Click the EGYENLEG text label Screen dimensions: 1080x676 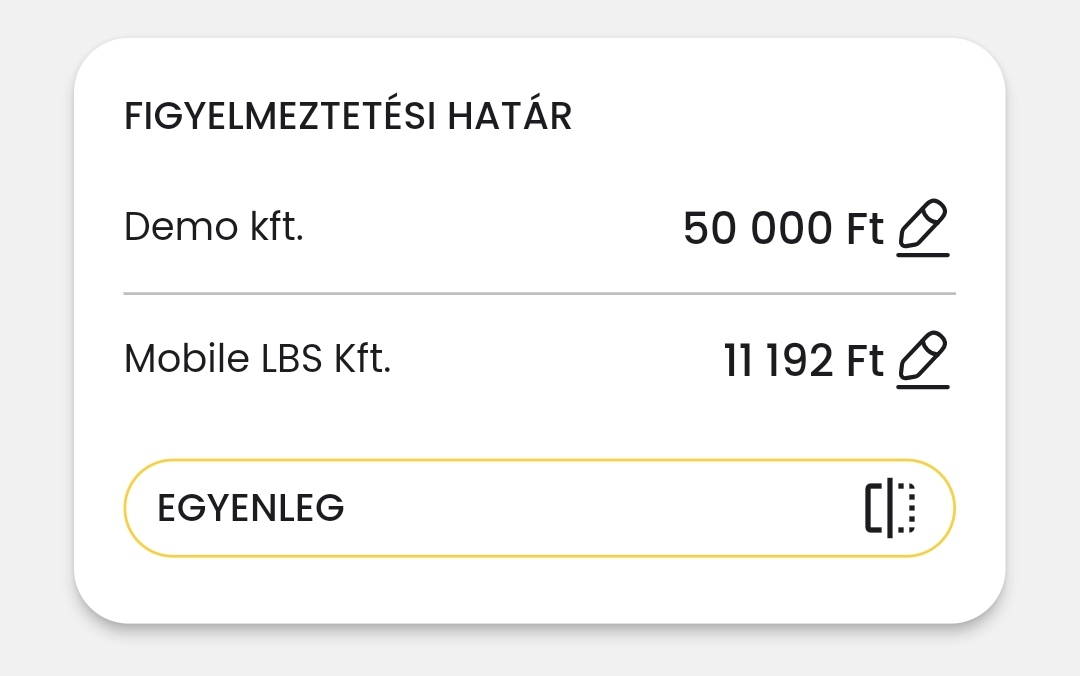pos(251,509)
